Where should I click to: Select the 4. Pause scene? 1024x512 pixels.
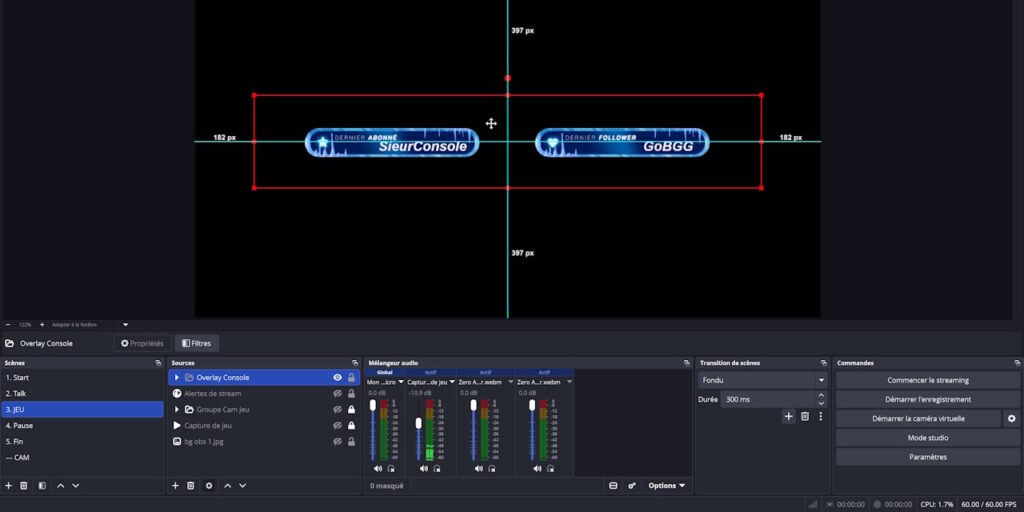(82, 426)
